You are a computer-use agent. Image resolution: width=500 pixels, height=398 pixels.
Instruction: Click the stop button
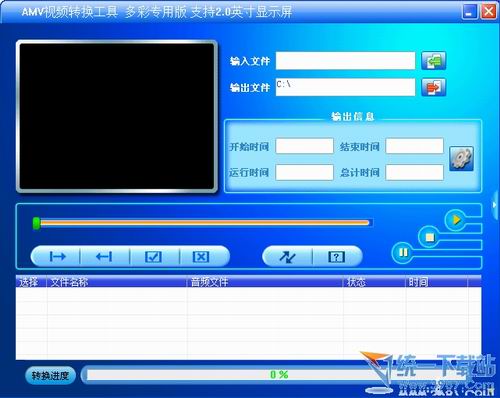tap(429, 237)
